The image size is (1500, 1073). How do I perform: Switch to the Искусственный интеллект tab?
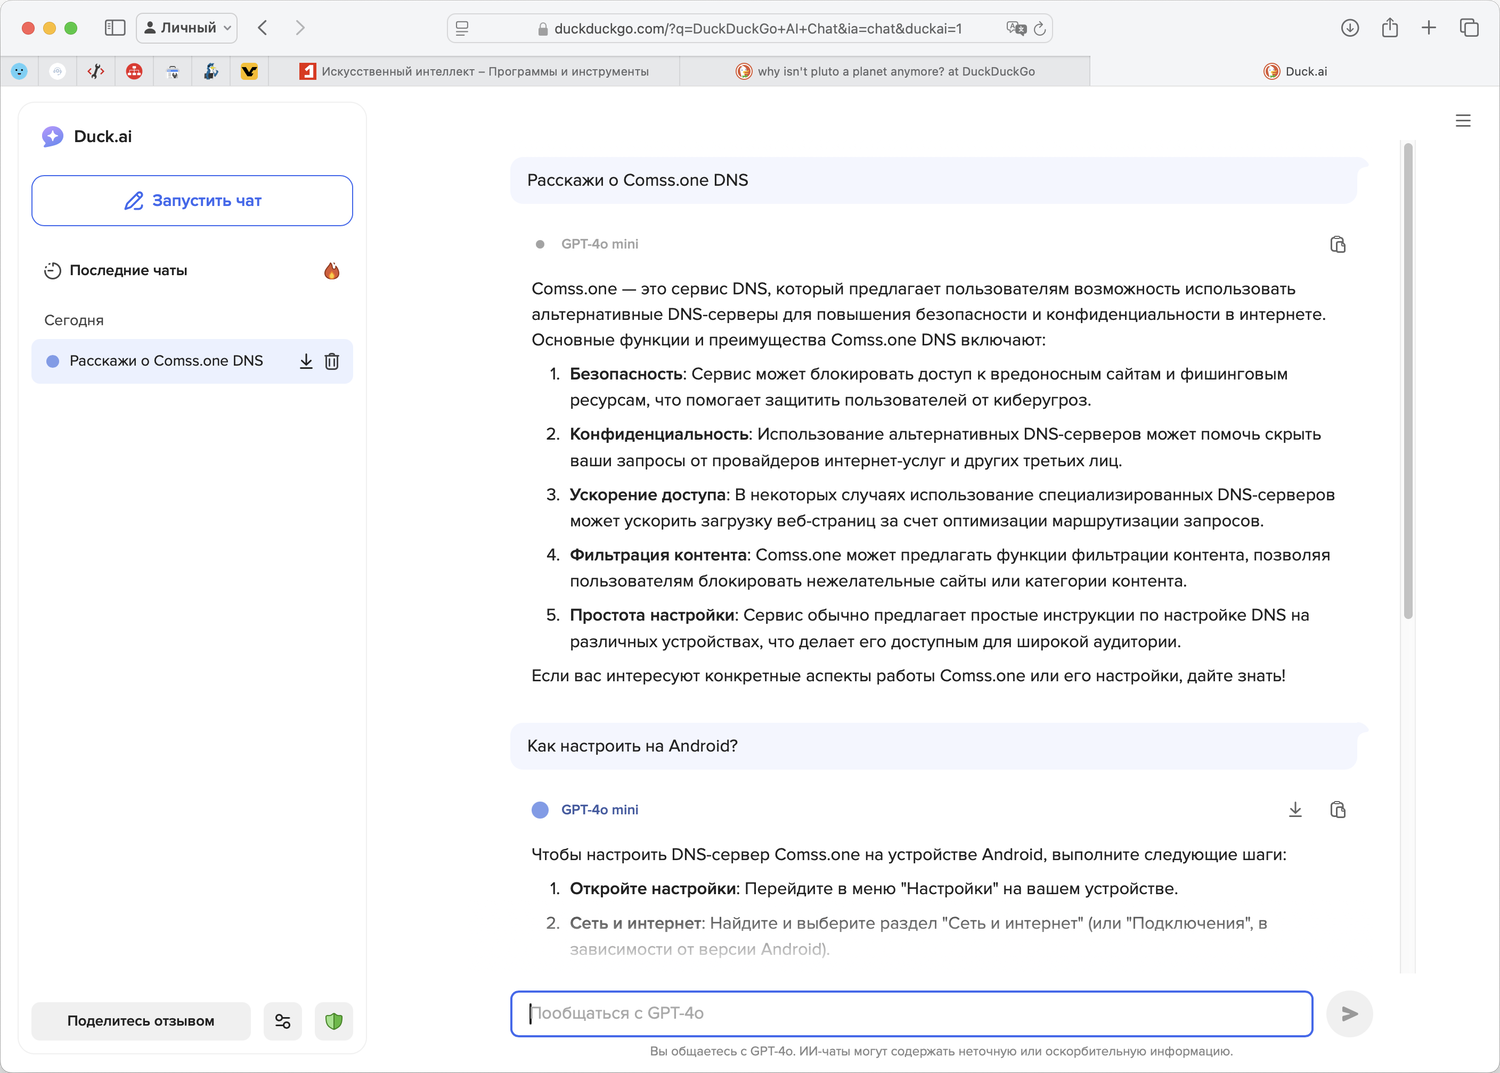click(x=474, y=71)
